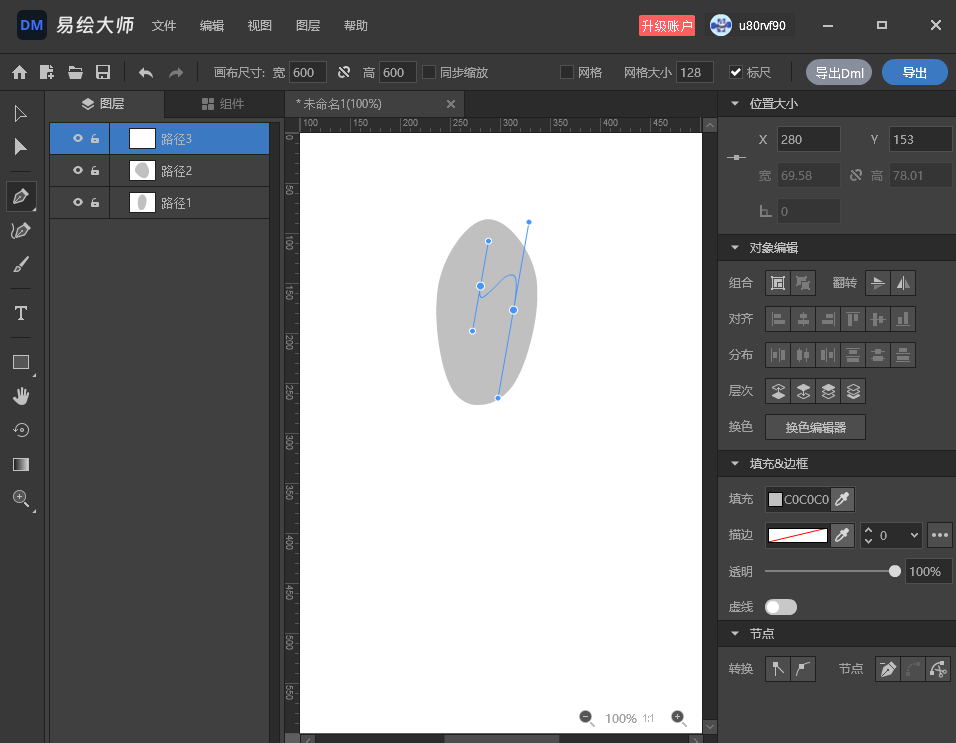Enable 同步缩放 checkbox
Viewport: 956px width, 743px height.
[x=429, y=72]
